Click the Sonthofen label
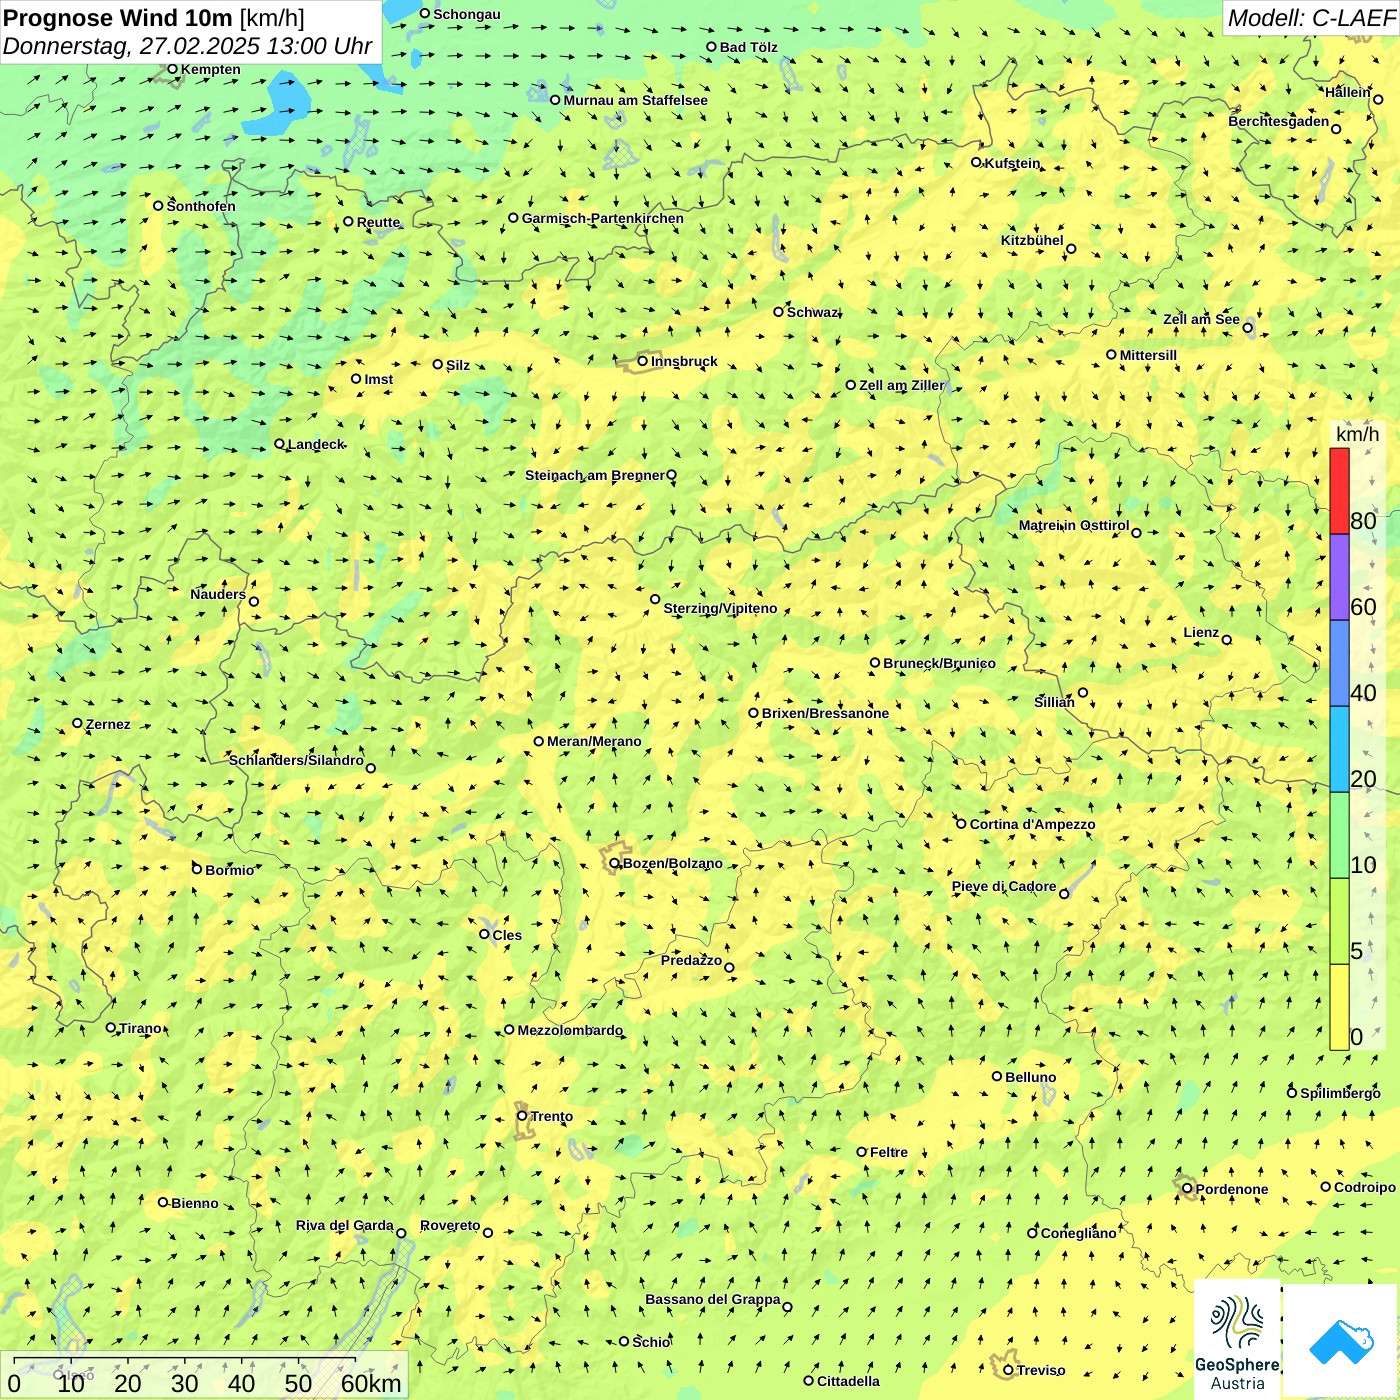This screenshot has height=1400, width=1400. [201, 206]
